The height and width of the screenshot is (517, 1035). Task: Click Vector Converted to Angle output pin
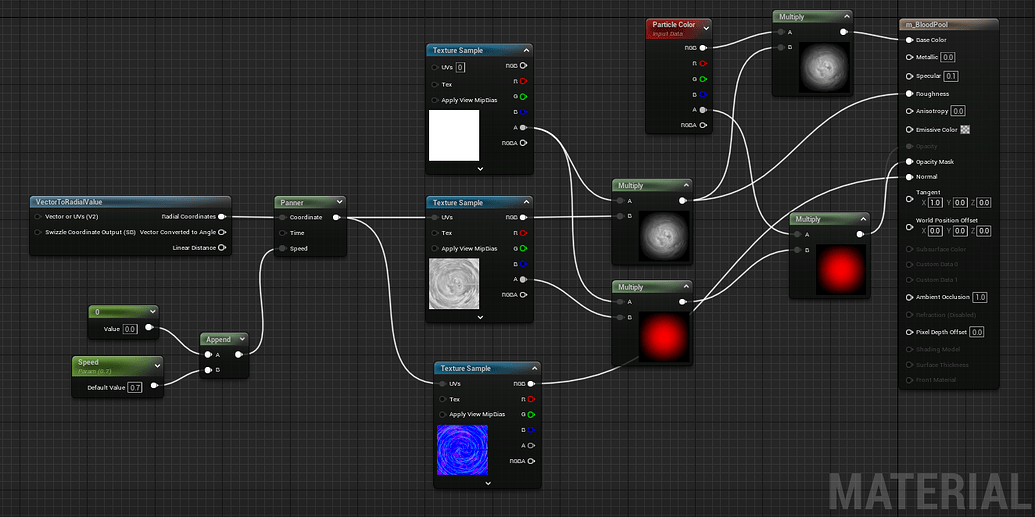pyautogui.click(x=222, y=232)
